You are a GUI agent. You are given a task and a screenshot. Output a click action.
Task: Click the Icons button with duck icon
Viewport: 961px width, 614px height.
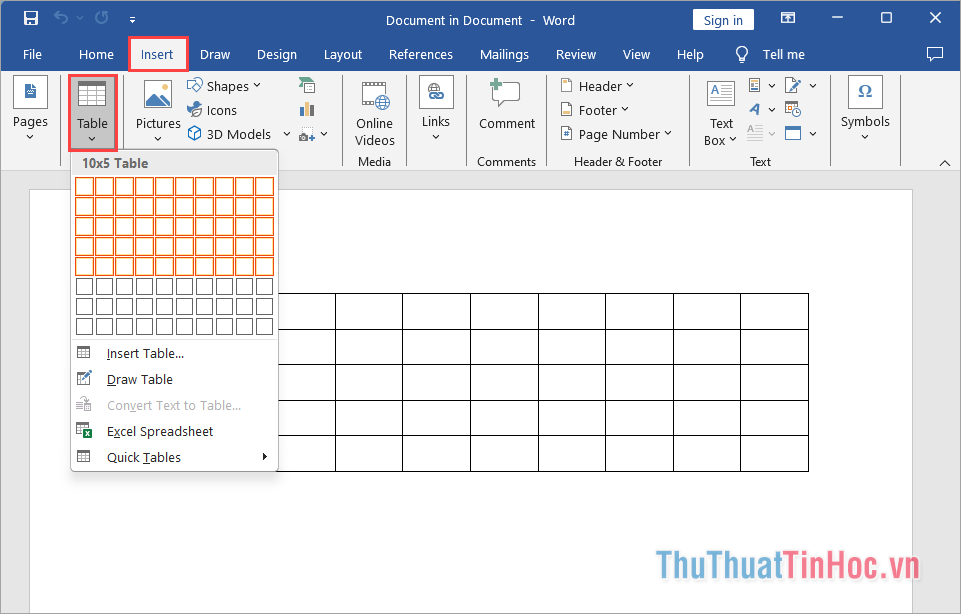[212, 110]
